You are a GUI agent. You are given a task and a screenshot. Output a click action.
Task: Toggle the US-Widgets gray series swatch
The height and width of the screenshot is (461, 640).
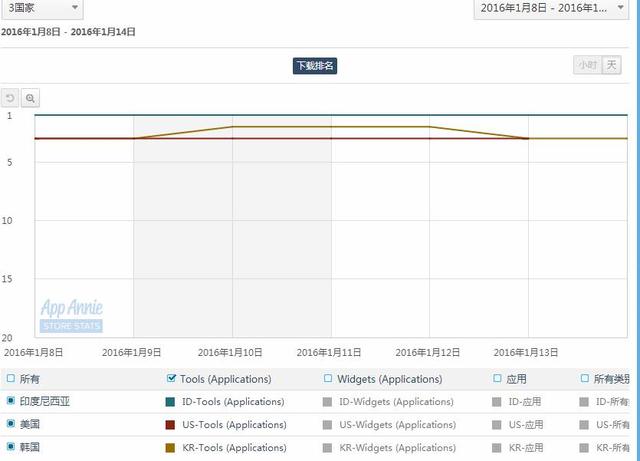(327, 425)
